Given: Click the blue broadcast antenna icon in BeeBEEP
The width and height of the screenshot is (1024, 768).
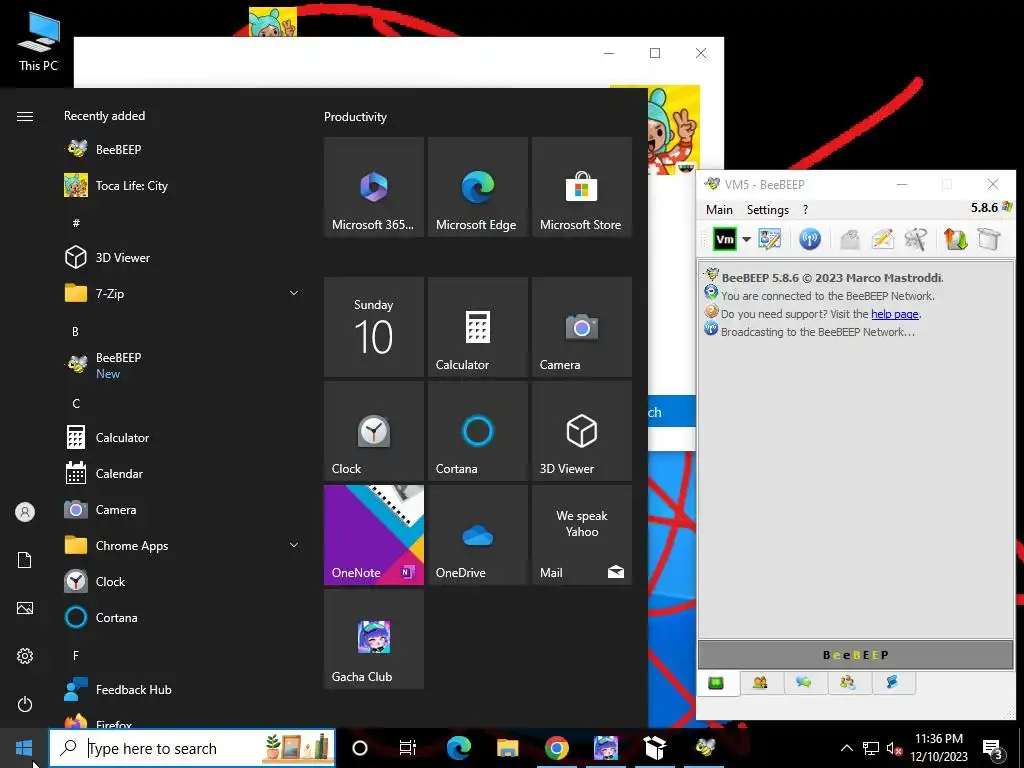Looking at the screenshot, I should (x=810, y=240).
